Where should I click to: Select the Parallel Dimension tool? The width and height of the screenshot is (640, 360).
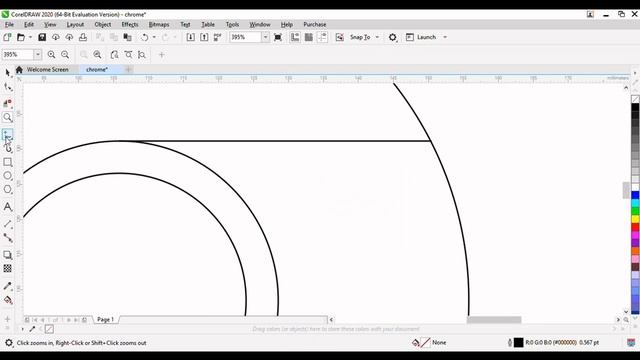[x=7, y=224]
